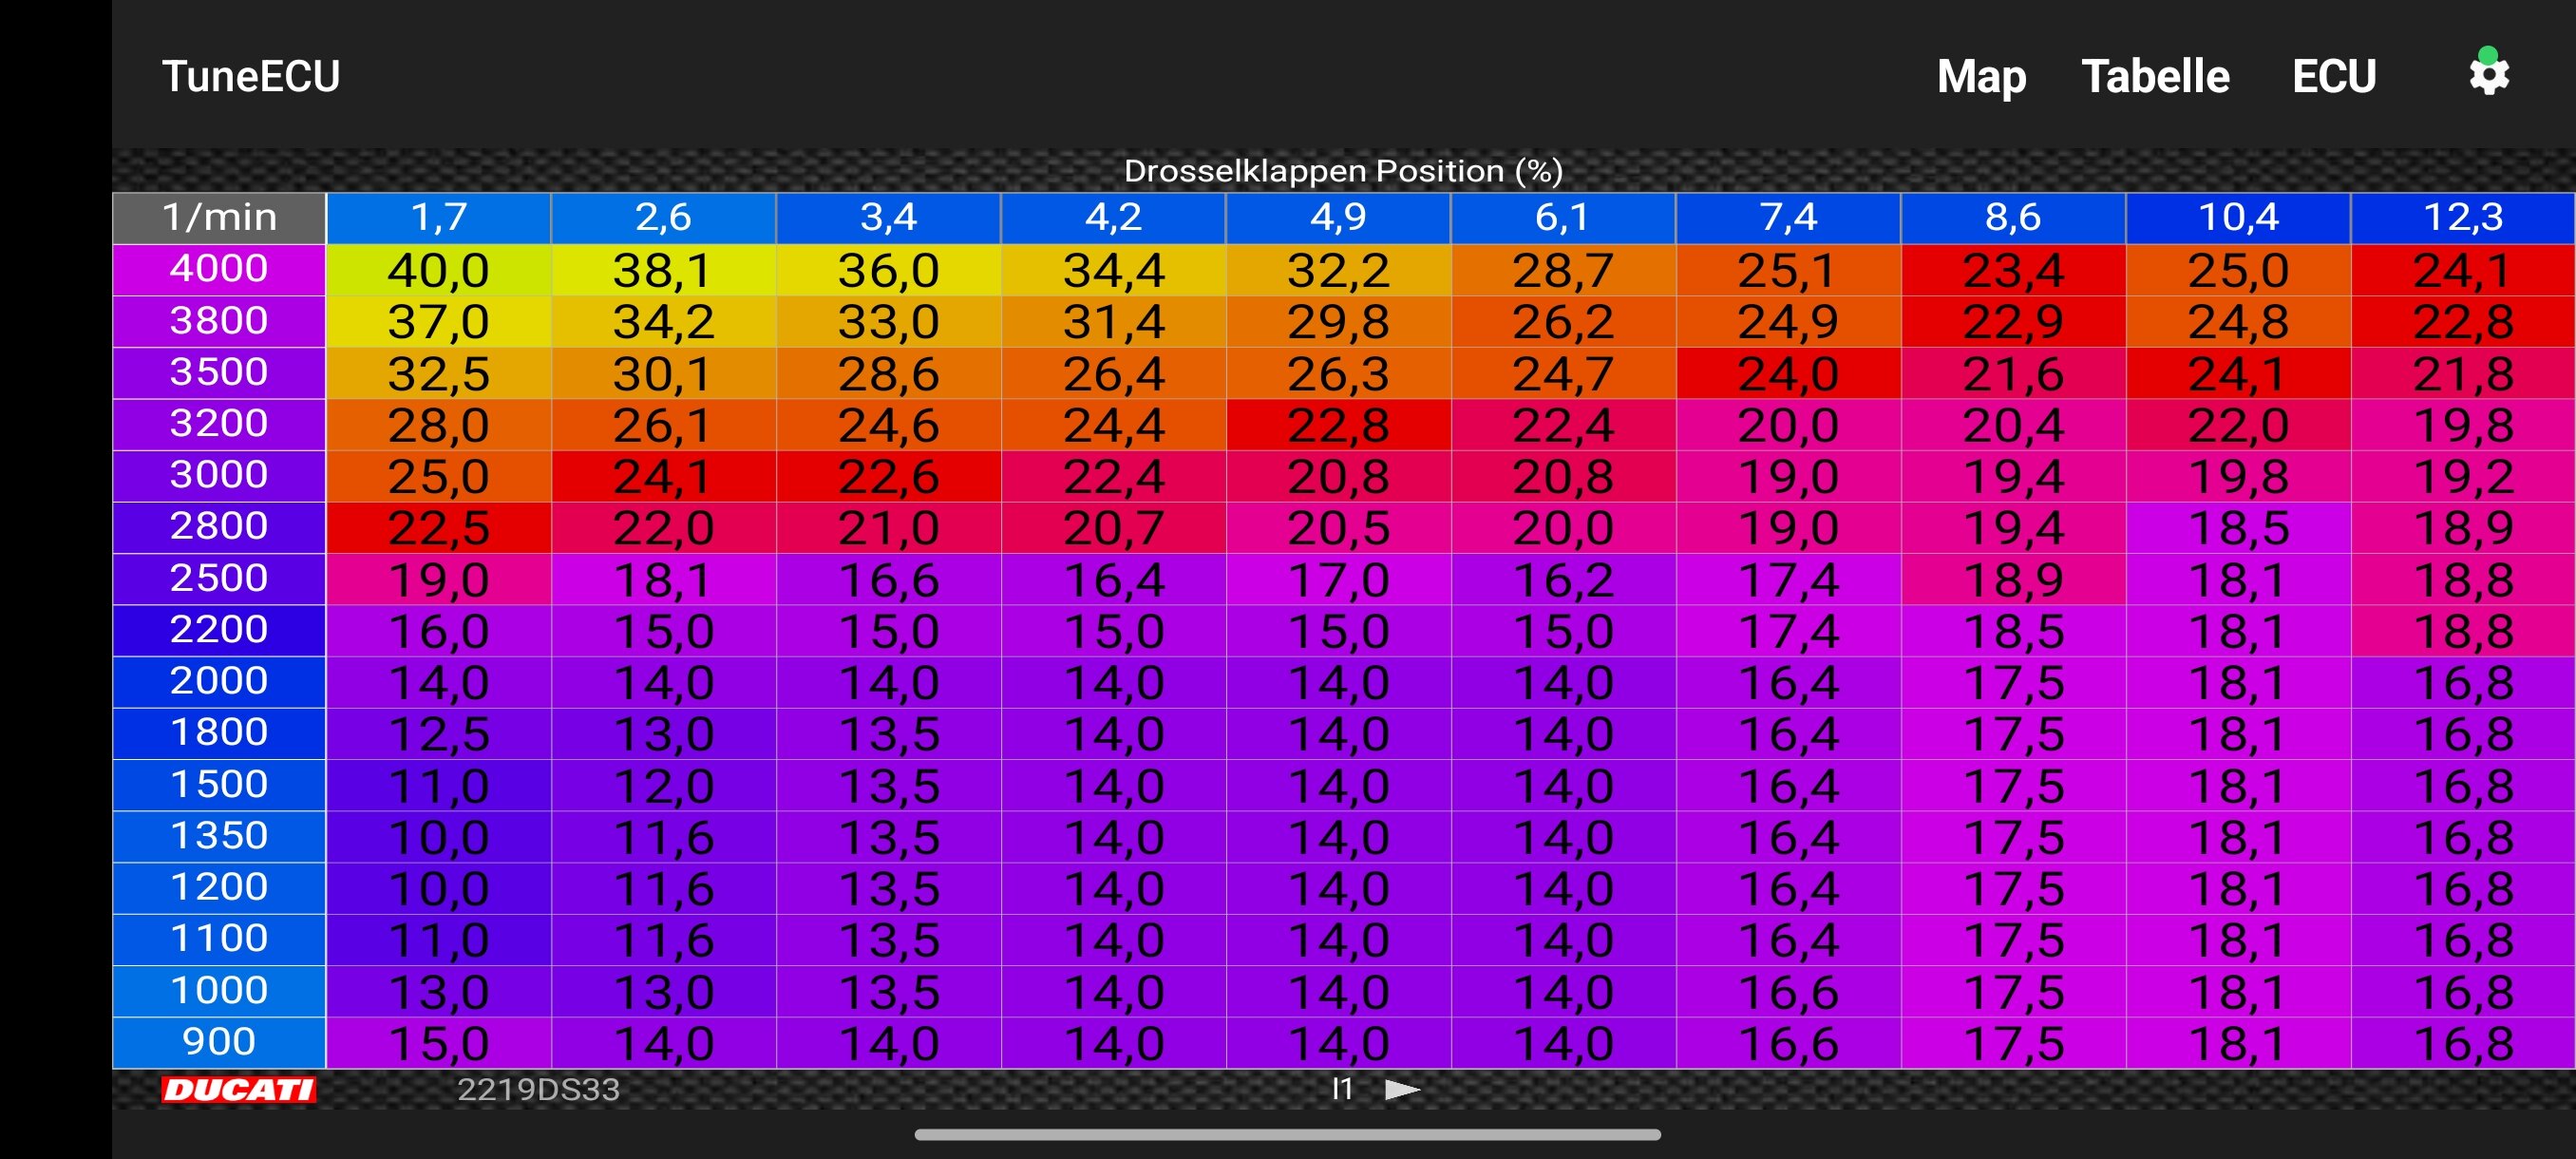Select the 1350 rpm row header
The height and width of the screenshot is (1159, 2576).
pyautogui.click(x=219, y=836)
